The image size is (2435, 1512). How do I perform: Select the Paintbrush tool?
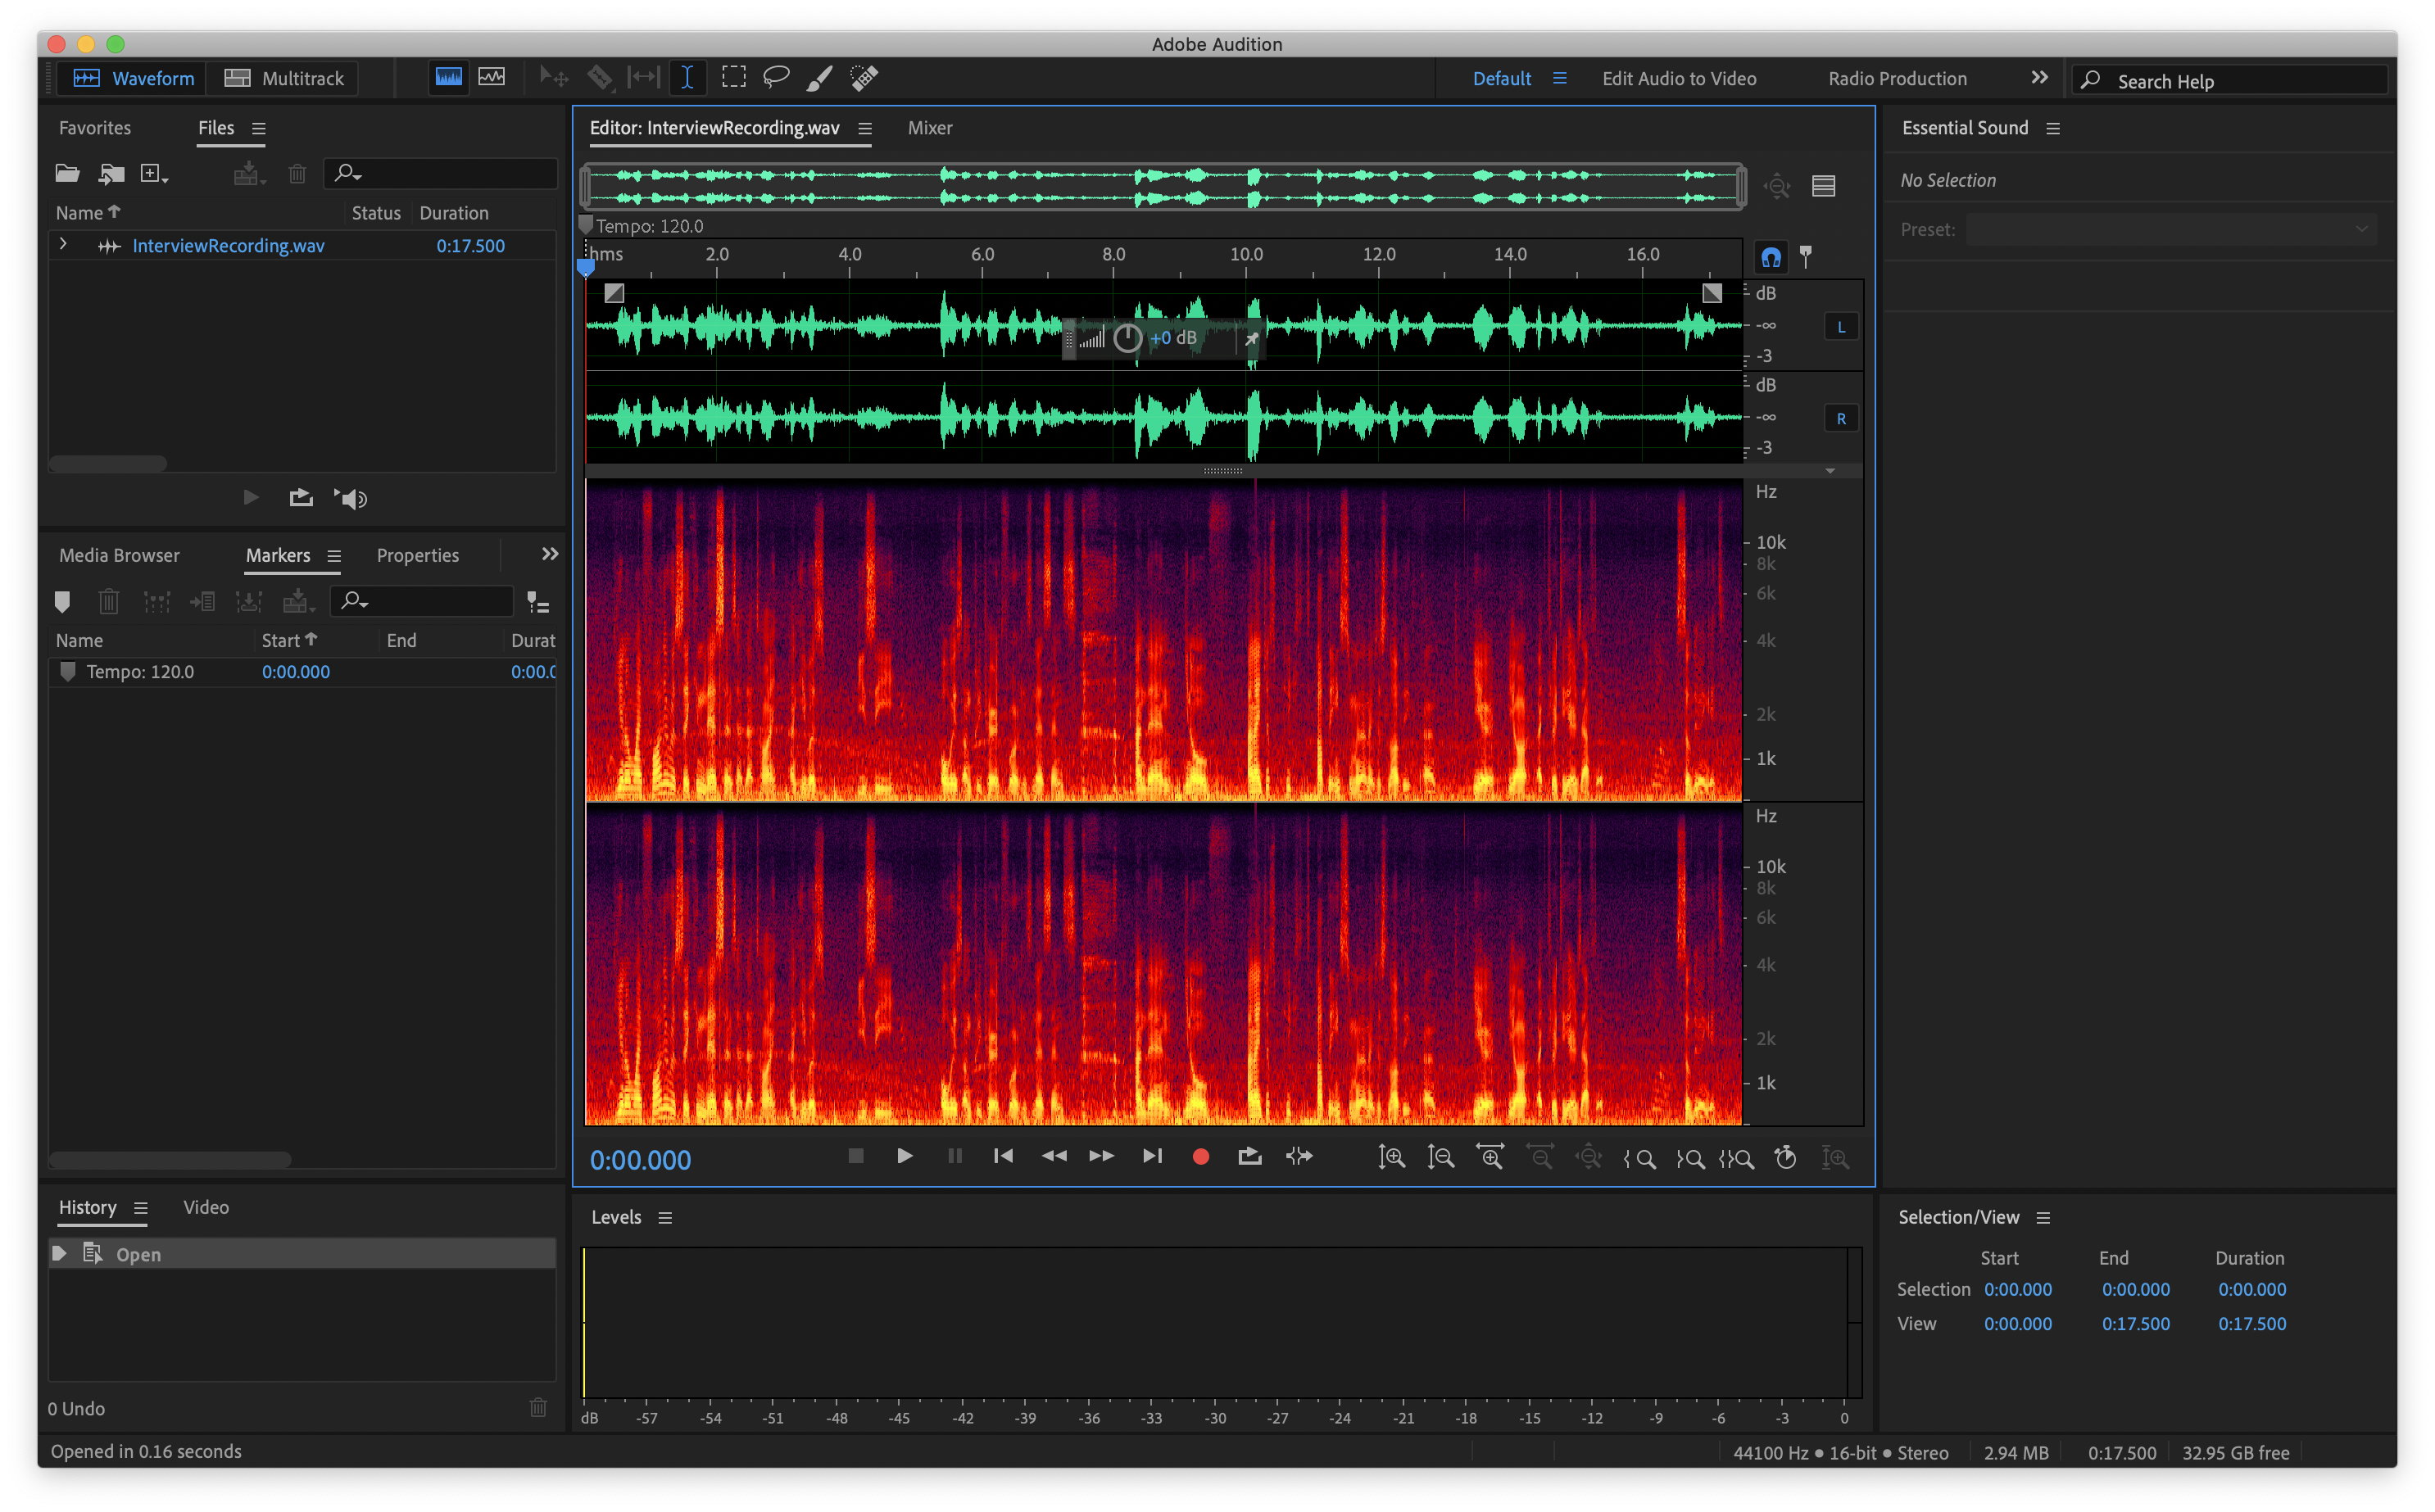[x=819, y=77]
